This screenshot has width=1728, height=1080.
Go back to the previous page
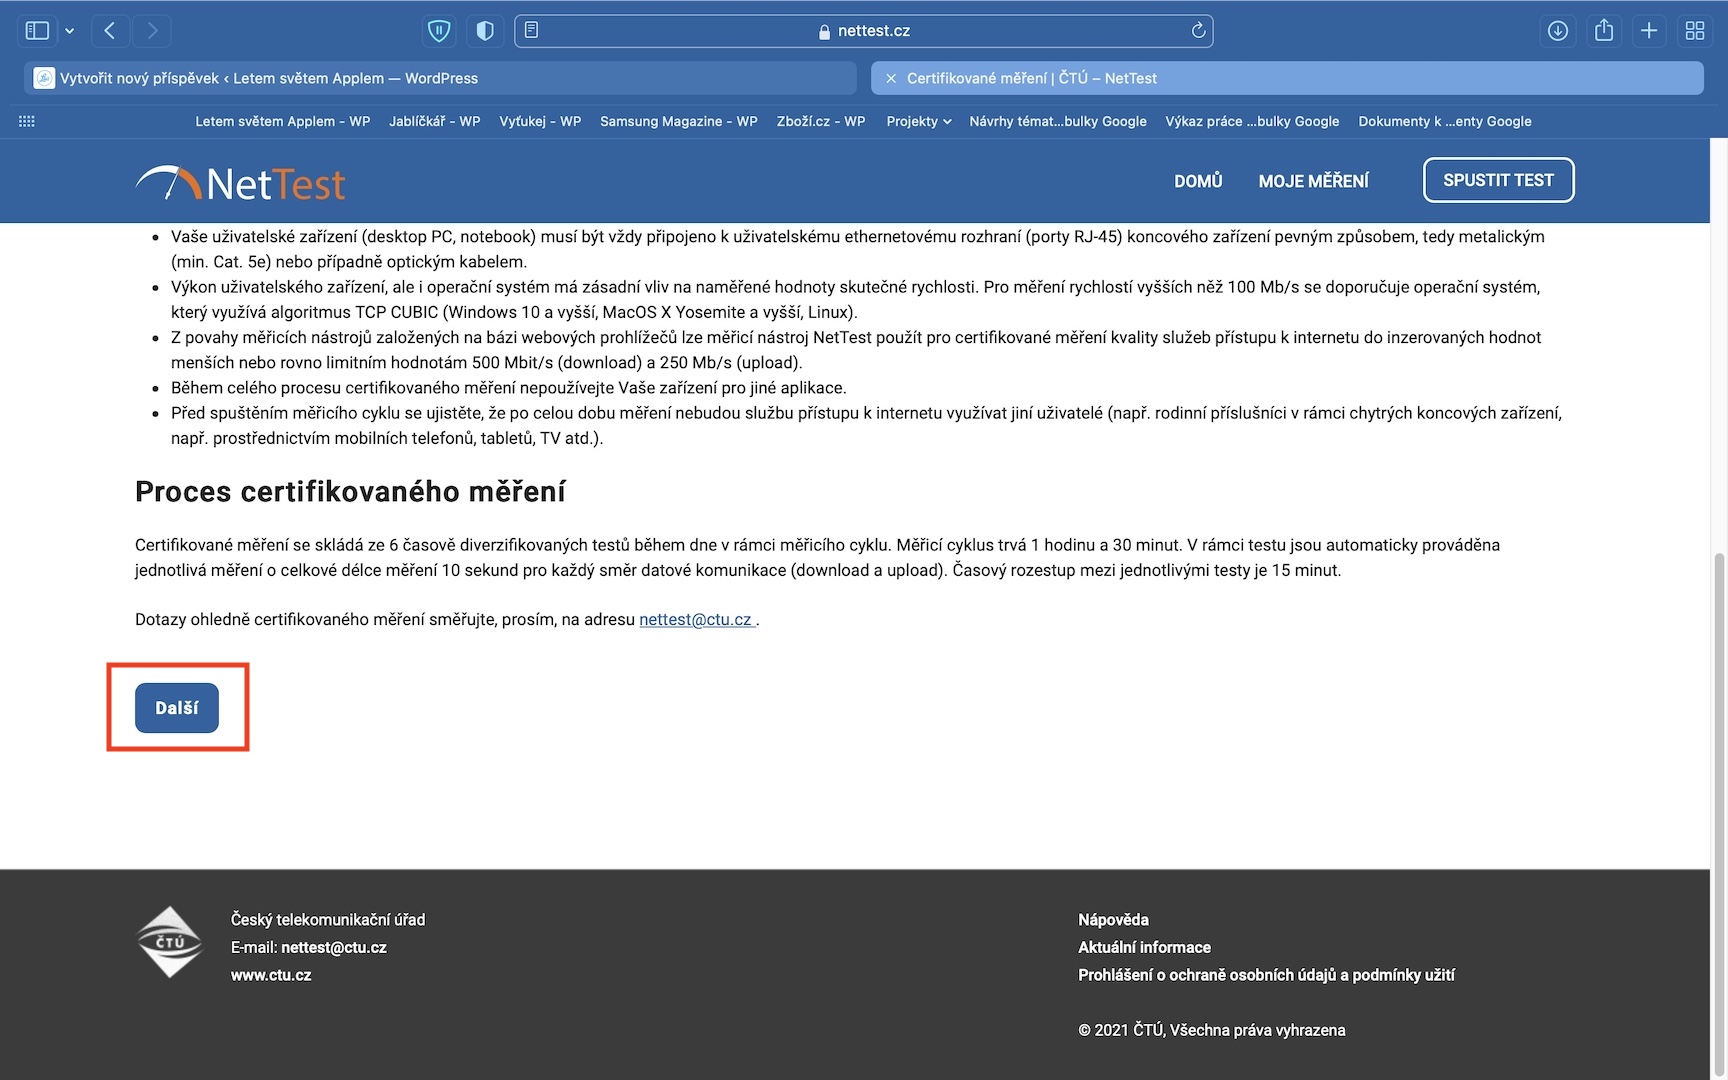(x=110, y=31)
